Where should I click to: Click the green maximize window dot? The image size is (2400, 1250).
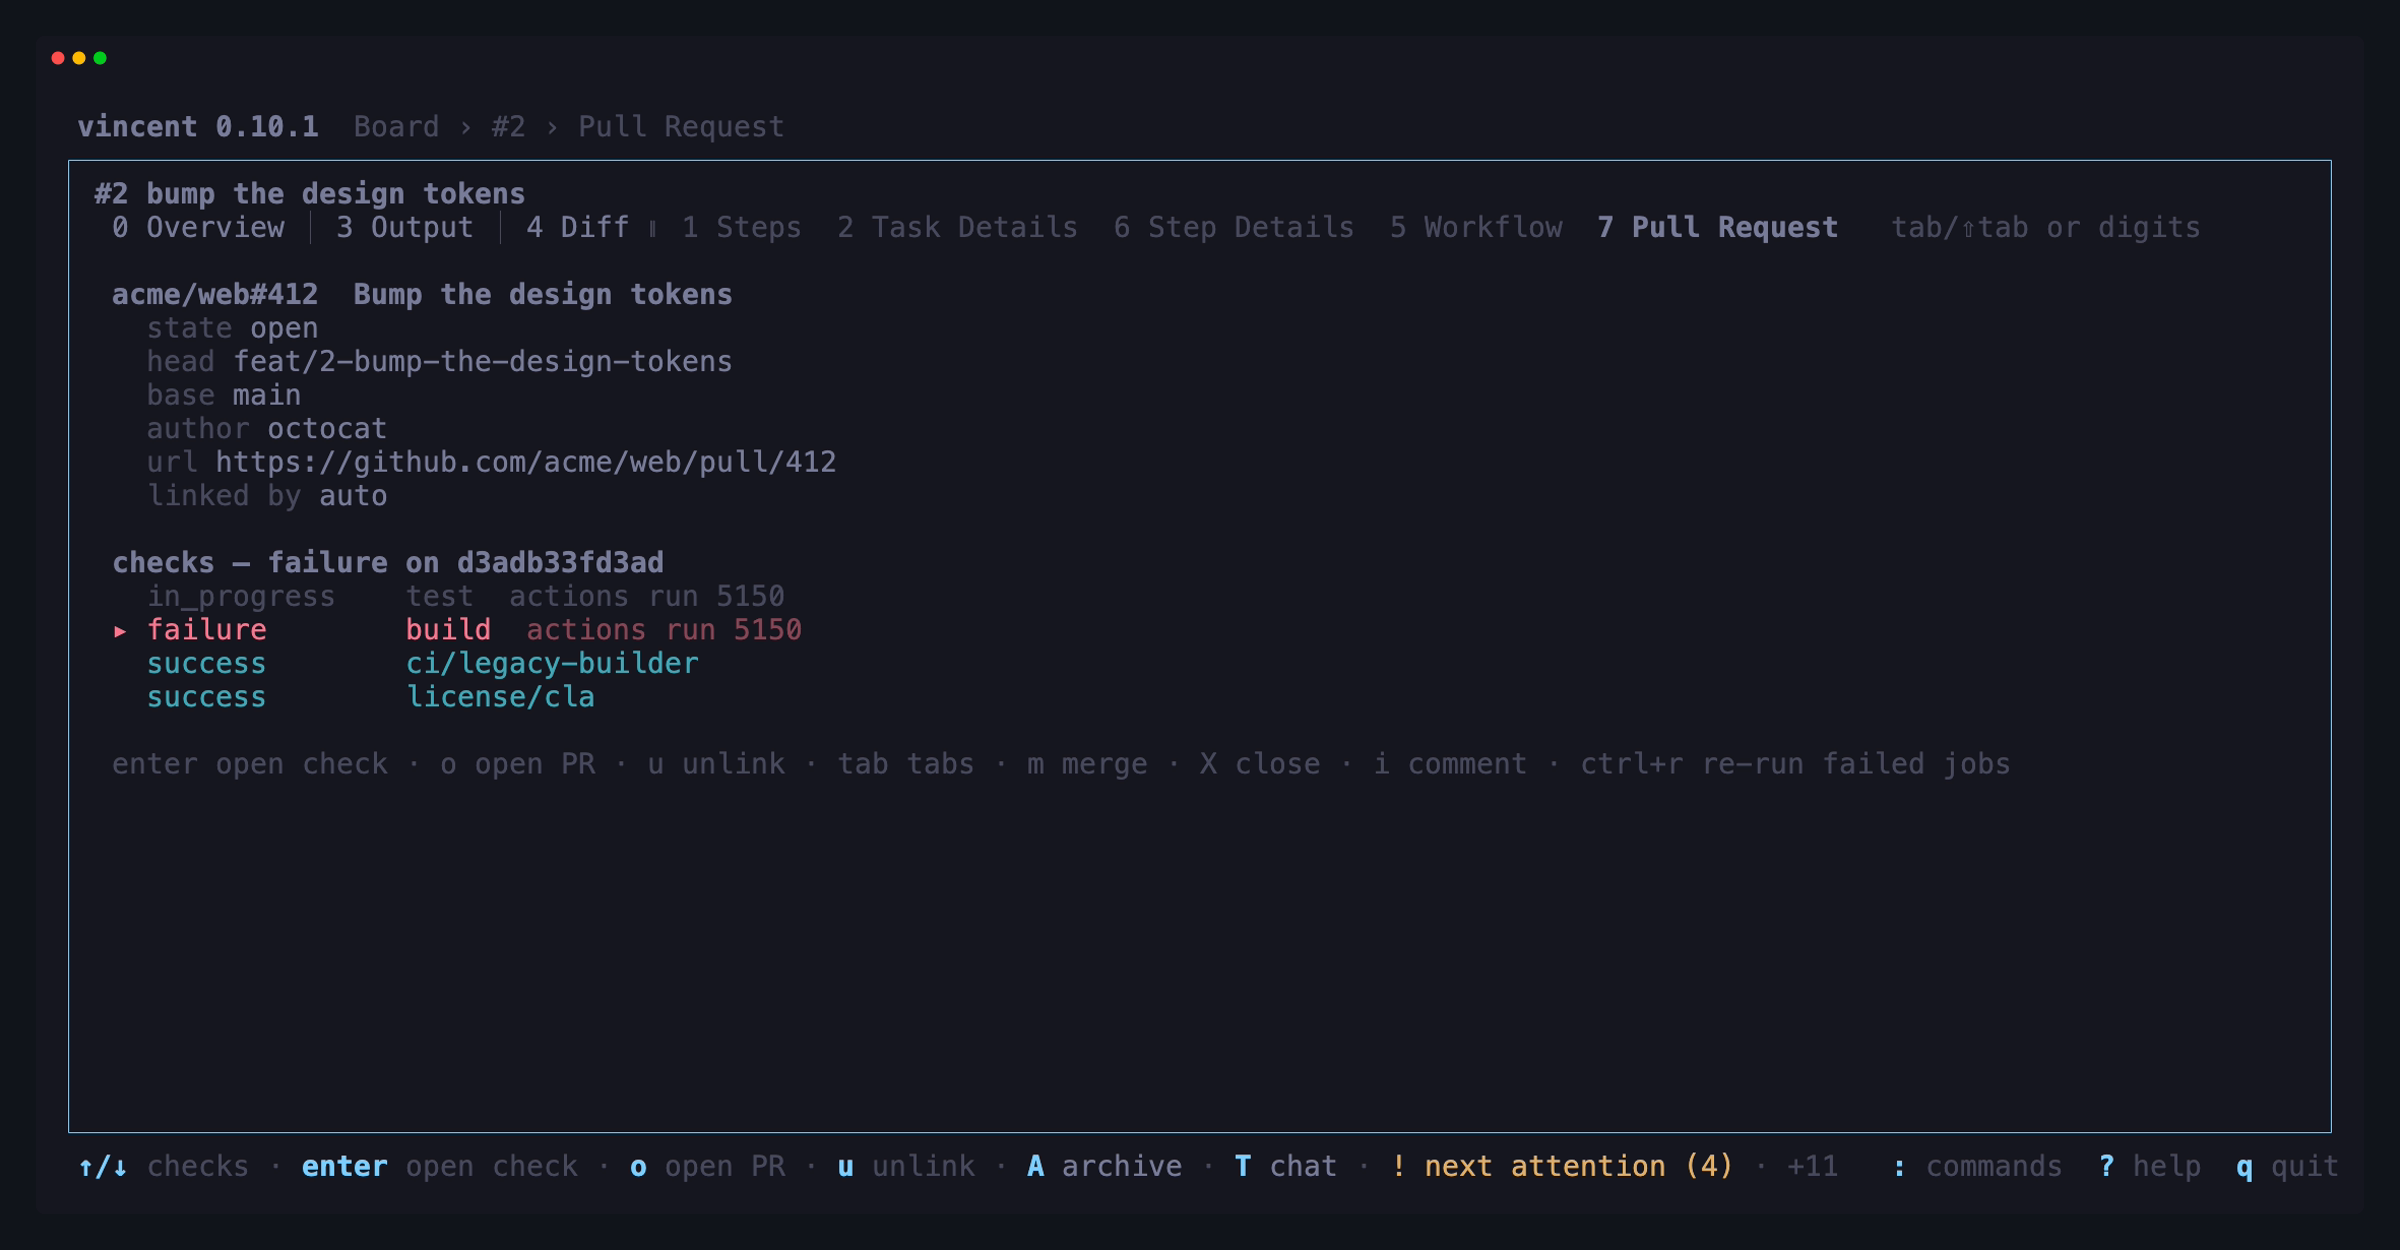(x=100, y=58)
